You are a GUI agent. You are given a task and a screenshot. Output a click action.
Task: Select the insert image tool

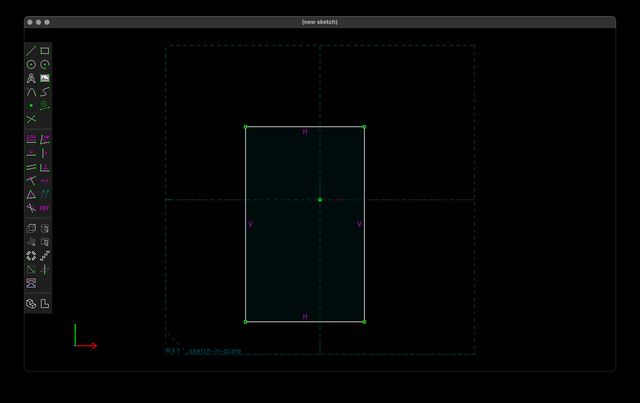45,78
